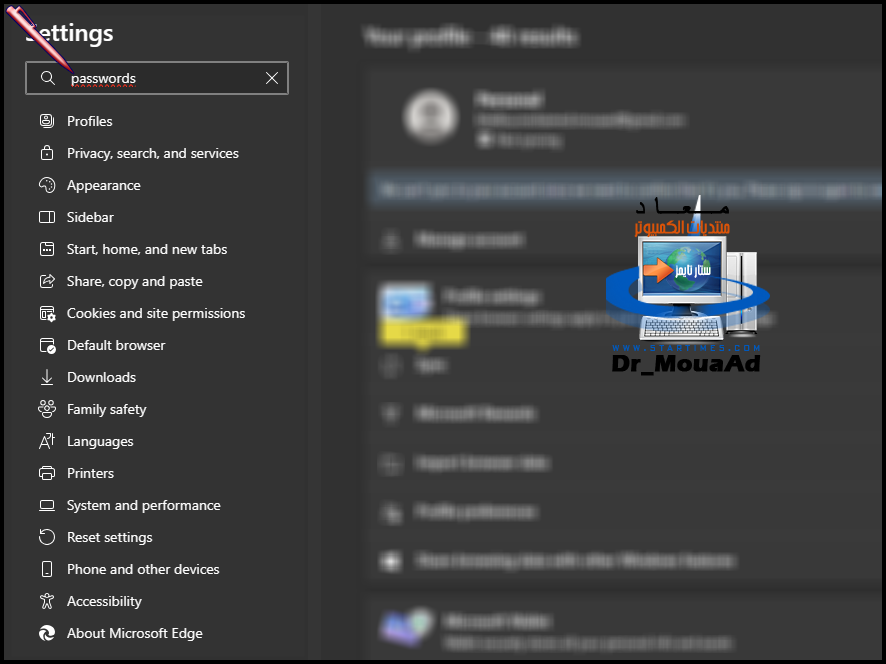Click the Share, copy and paste icon

47,281
